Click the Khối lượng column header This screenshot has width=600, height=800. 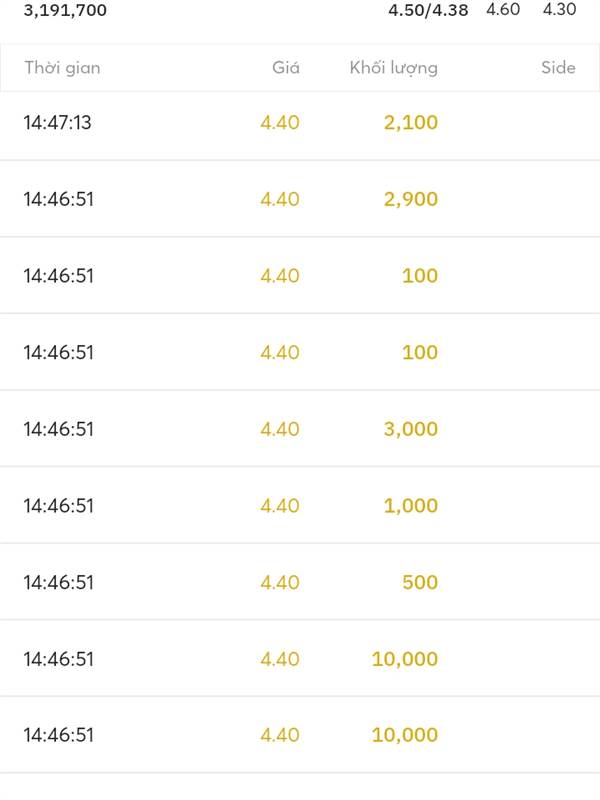pos(393,68)
